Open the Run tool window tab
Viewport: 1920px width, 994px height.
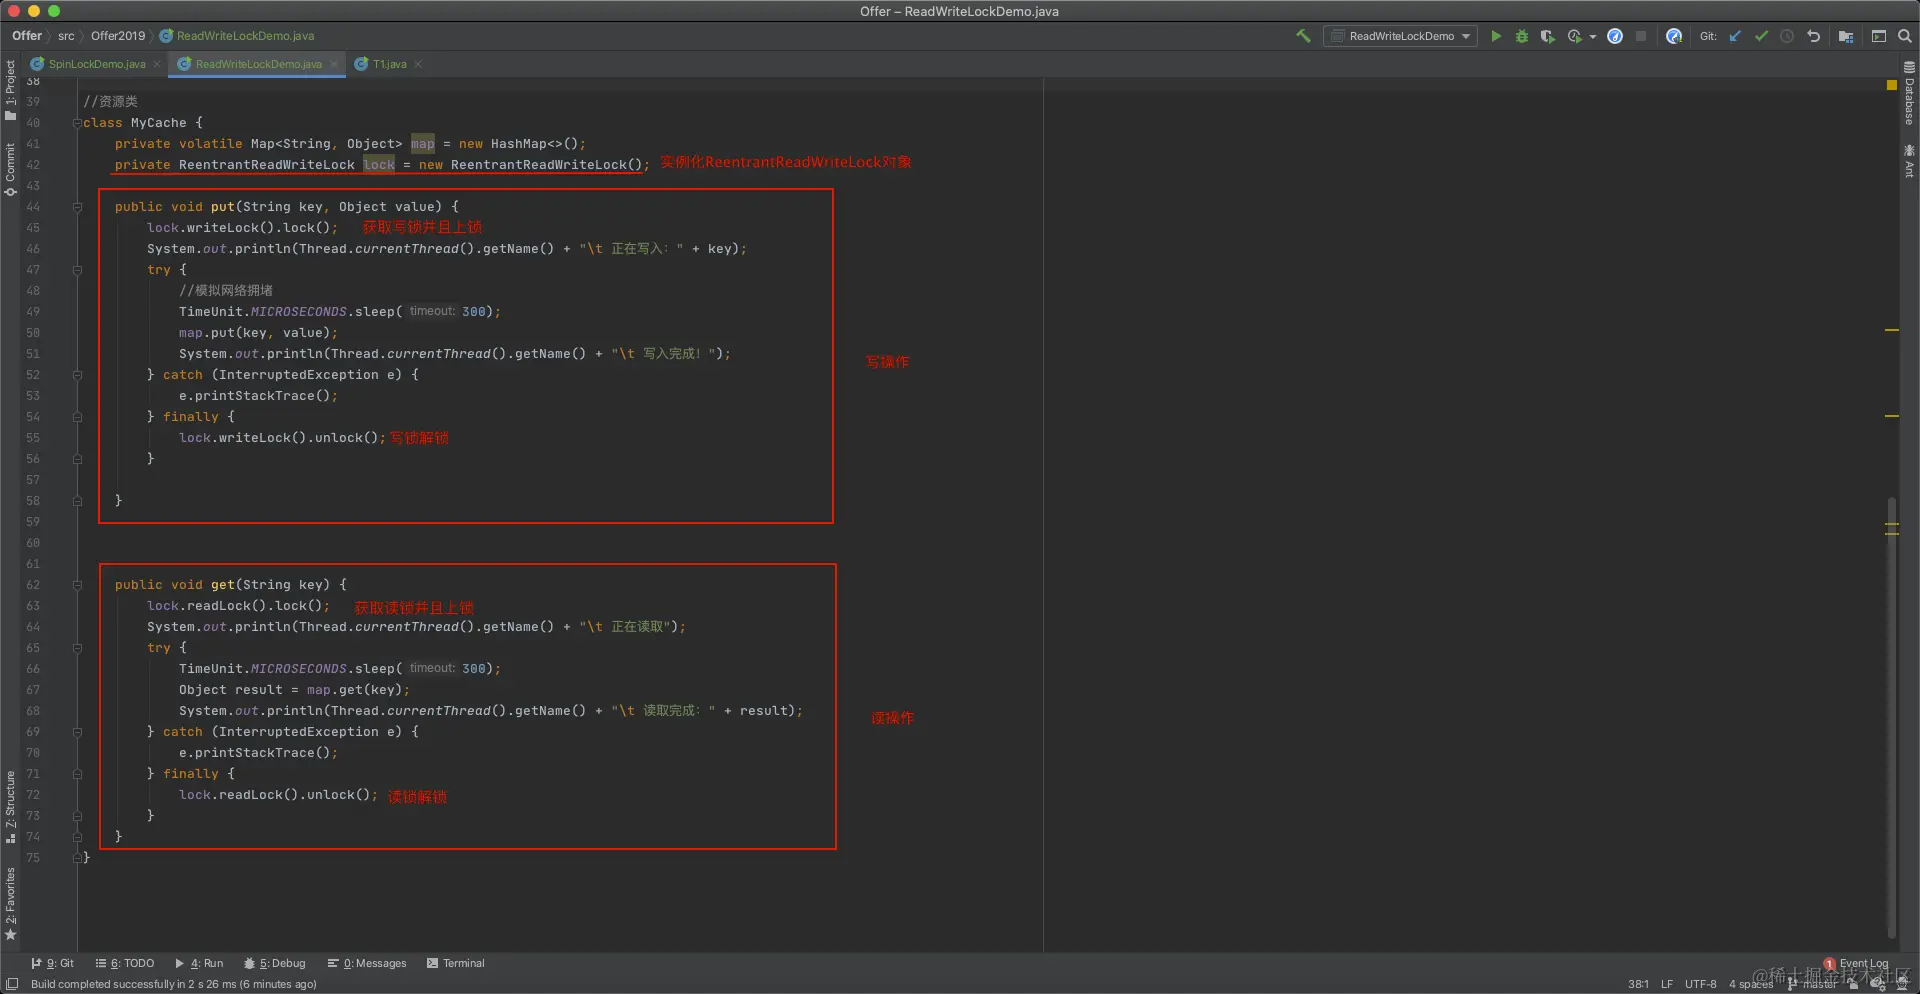coord(200,964)
